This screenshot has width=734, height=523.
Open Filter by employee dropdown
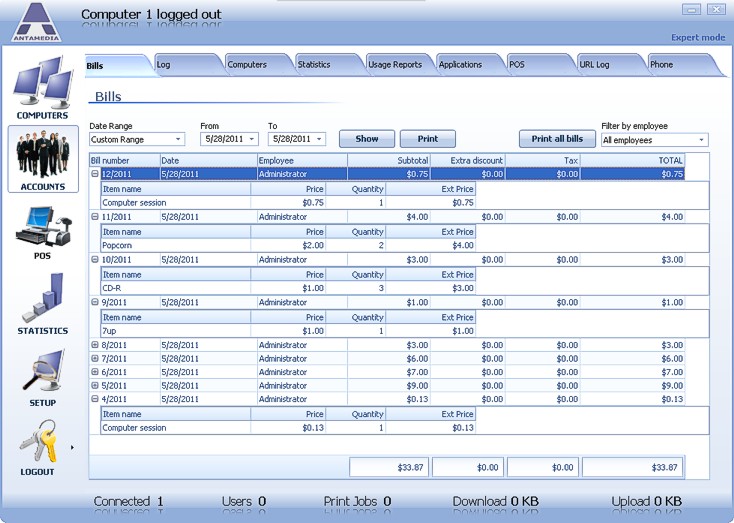click(654, 140)
